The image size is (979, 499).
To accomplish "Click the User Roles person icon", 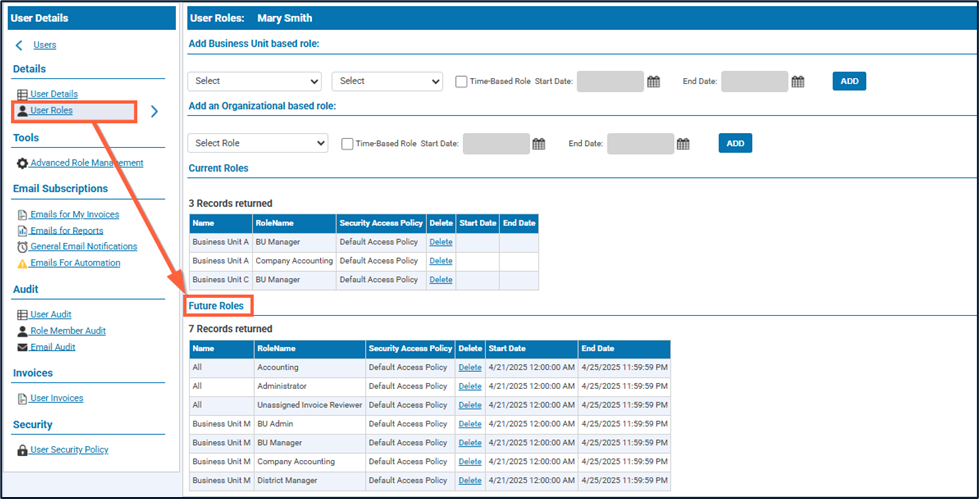I will [x=22, y=111].
